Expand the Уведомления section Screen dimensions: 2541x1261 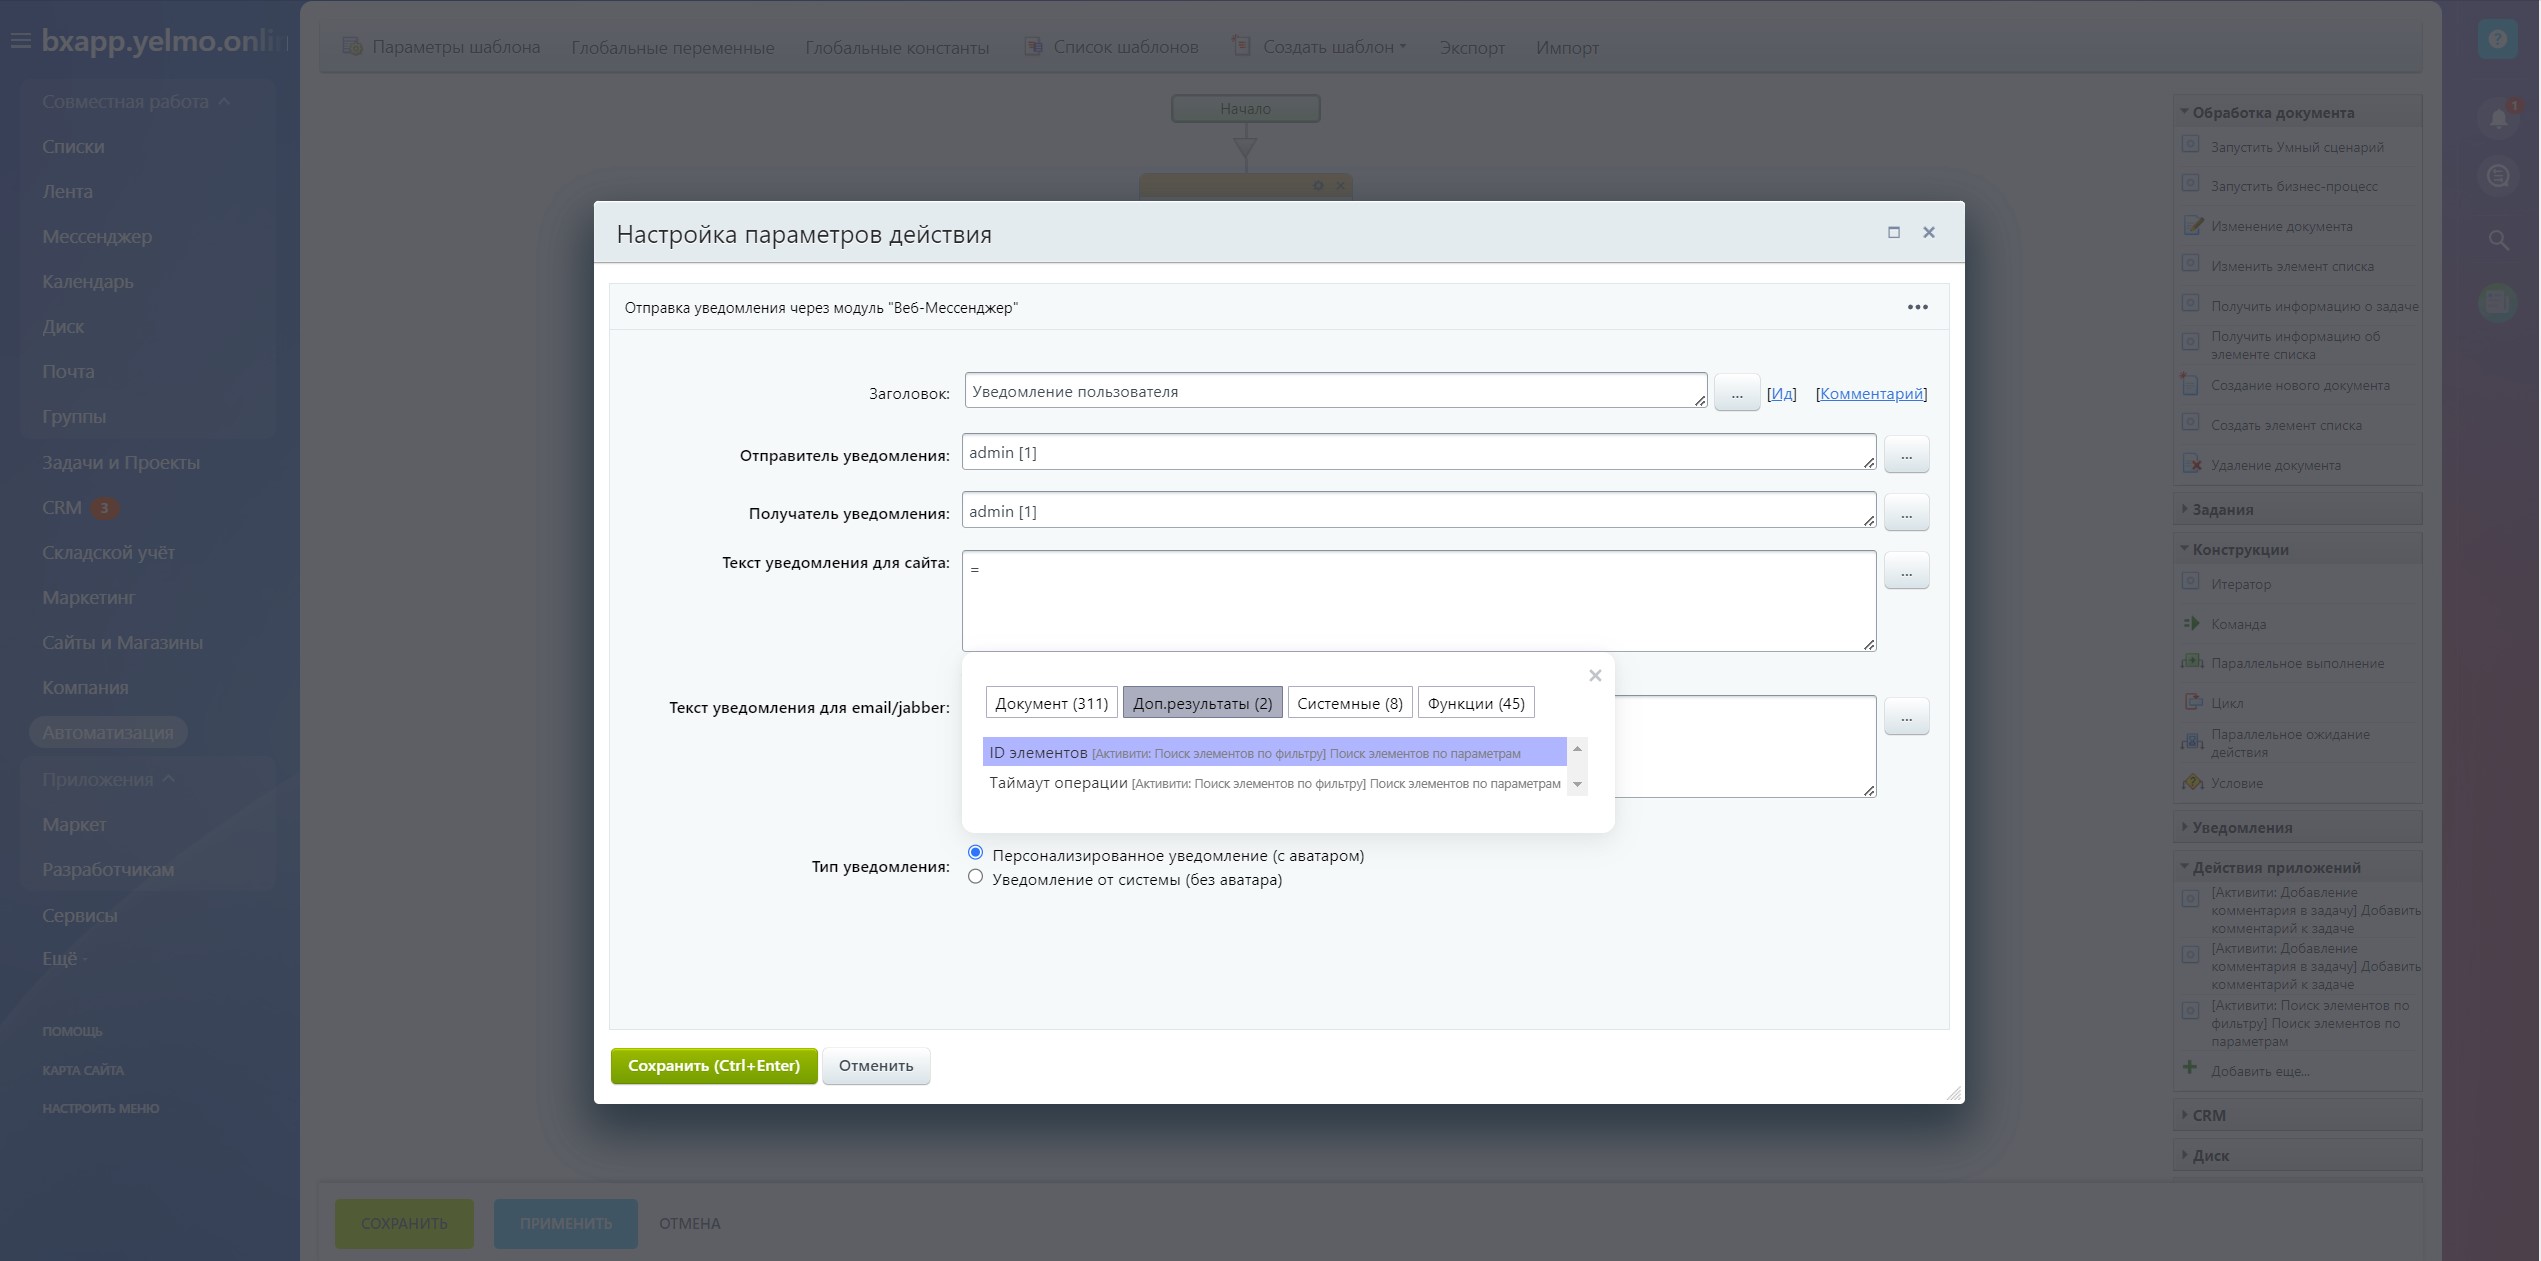(2241, 827)
